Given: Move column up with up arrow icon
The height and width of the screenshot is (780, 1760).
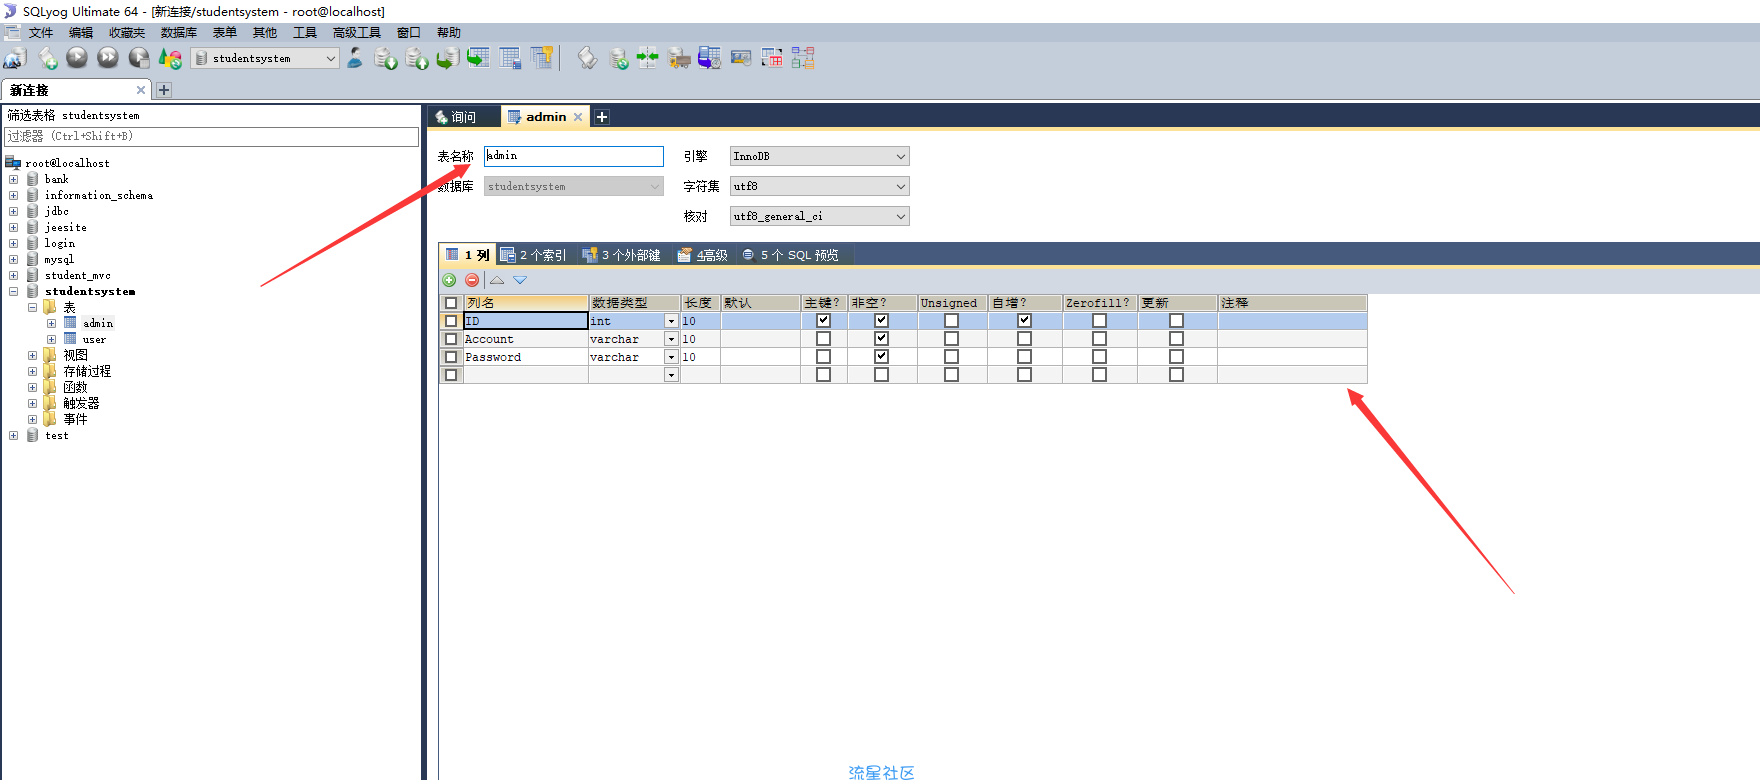Looking at the screenshot, I should point(497,280).
